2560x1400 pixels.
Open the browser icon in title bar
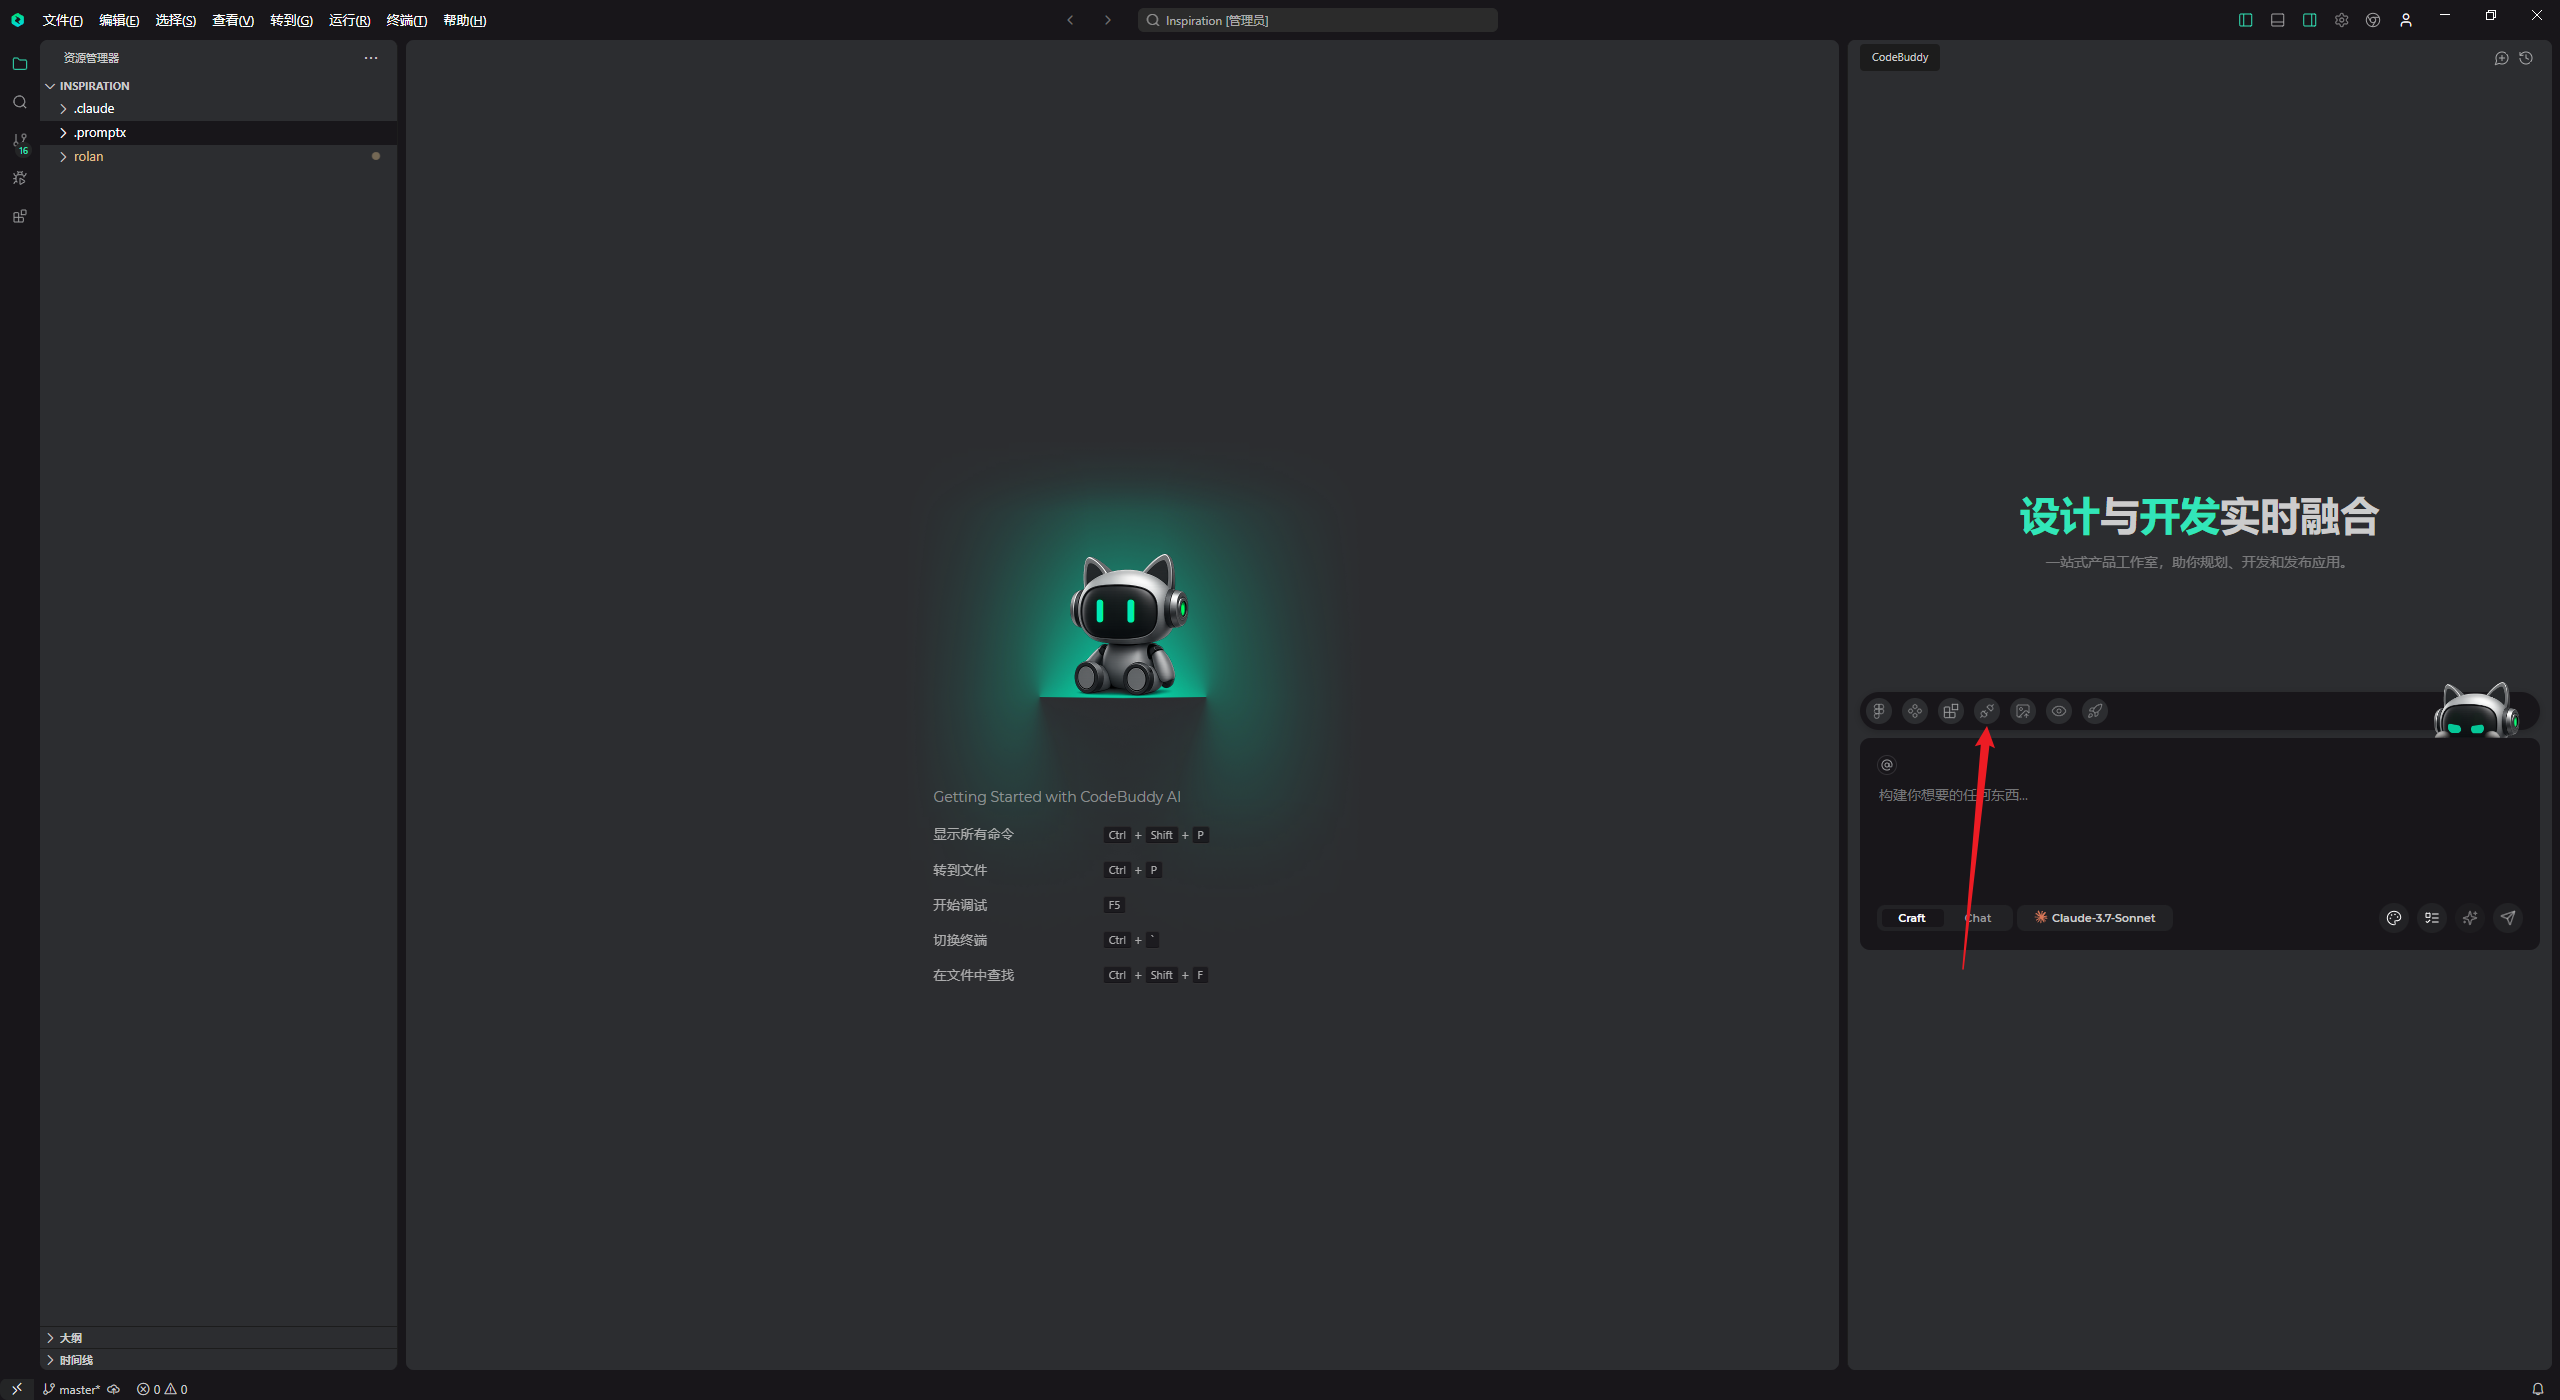click(2373, 20)
